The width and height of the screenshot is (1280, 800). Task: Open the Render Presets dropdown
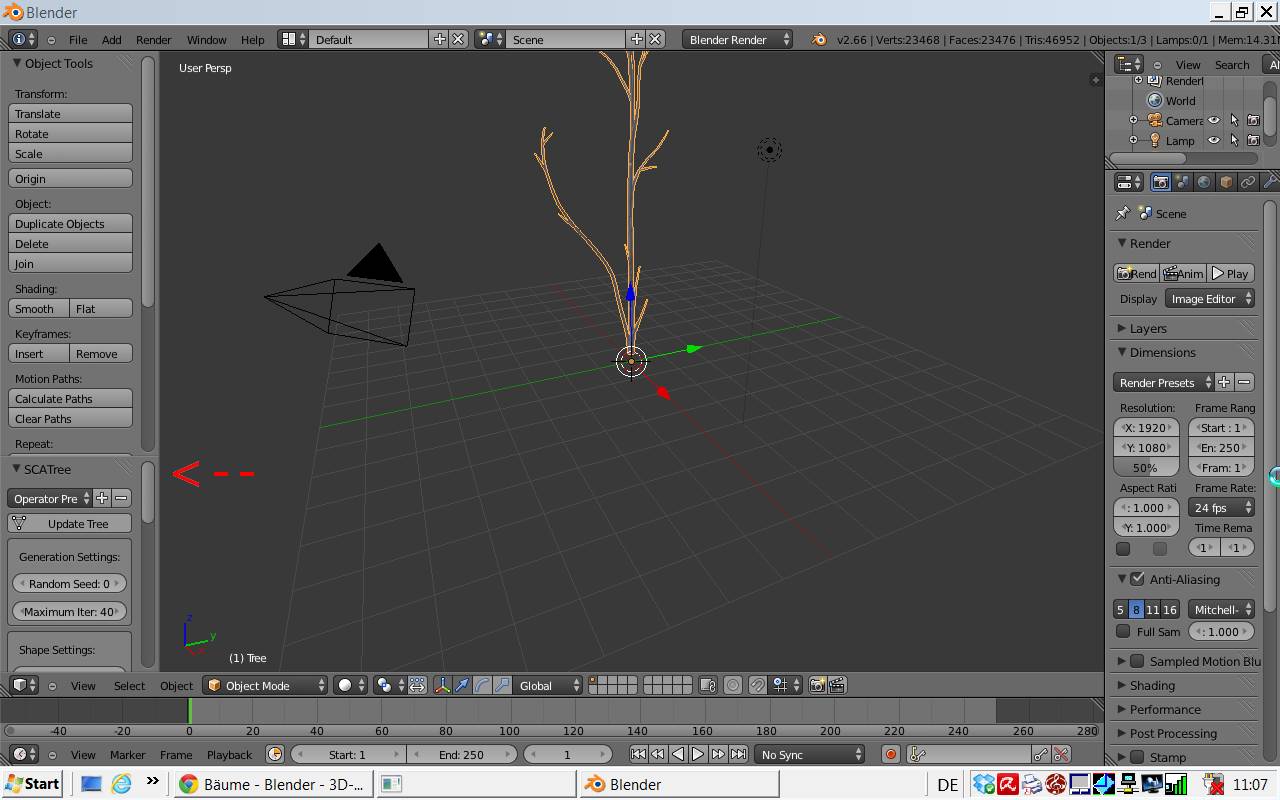[1163, 382]
